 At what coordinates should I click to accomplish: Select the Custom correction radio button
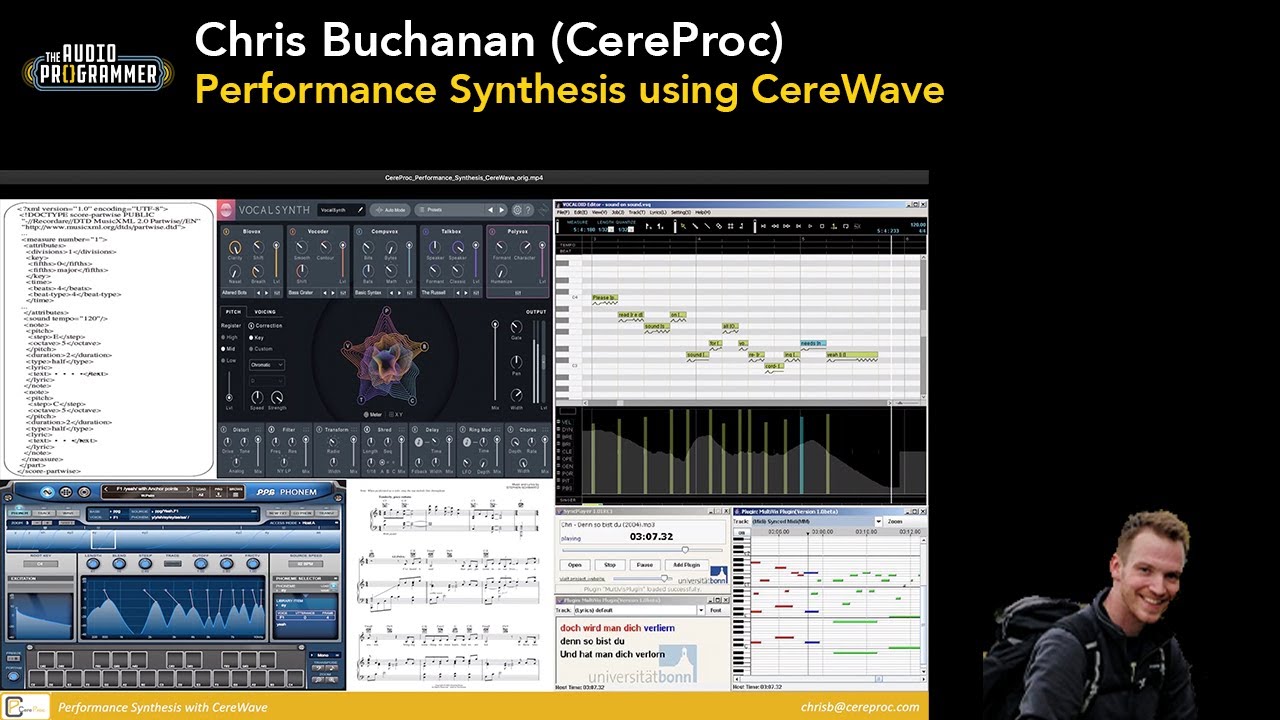(x=251, y=349)
